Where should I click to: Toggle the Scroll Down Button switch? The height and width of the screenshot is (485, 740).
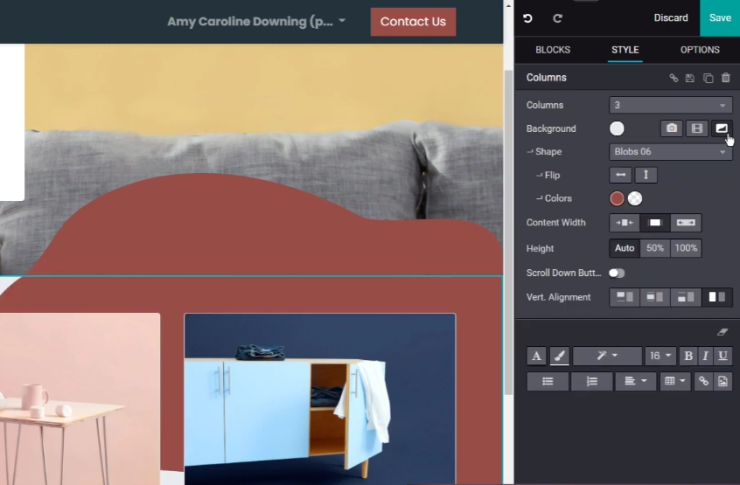coord(616,273)
